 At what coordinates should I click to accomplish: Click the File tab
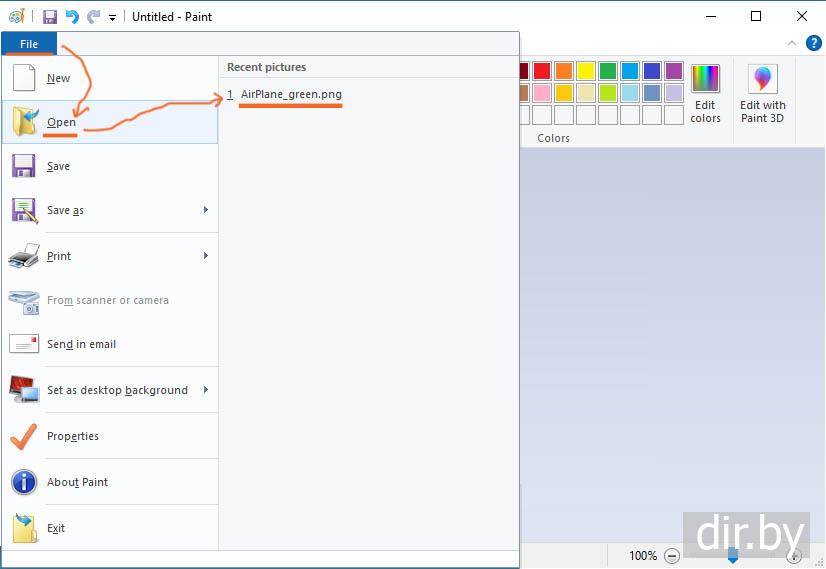click(29, 44)
